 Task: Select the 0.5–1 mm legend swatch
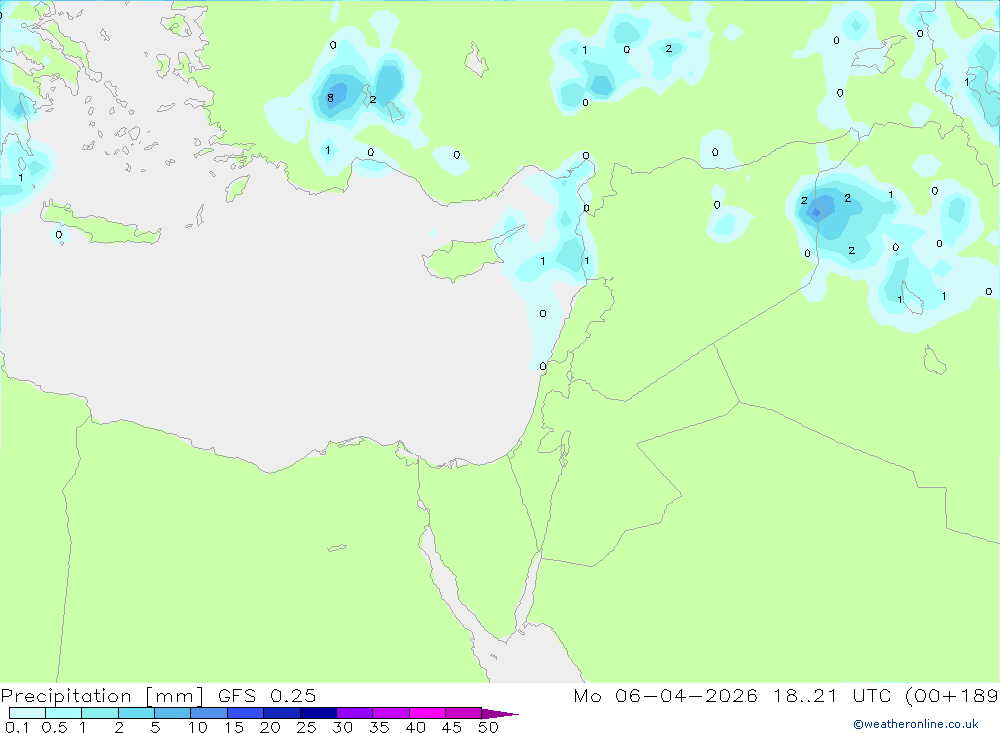64,713
